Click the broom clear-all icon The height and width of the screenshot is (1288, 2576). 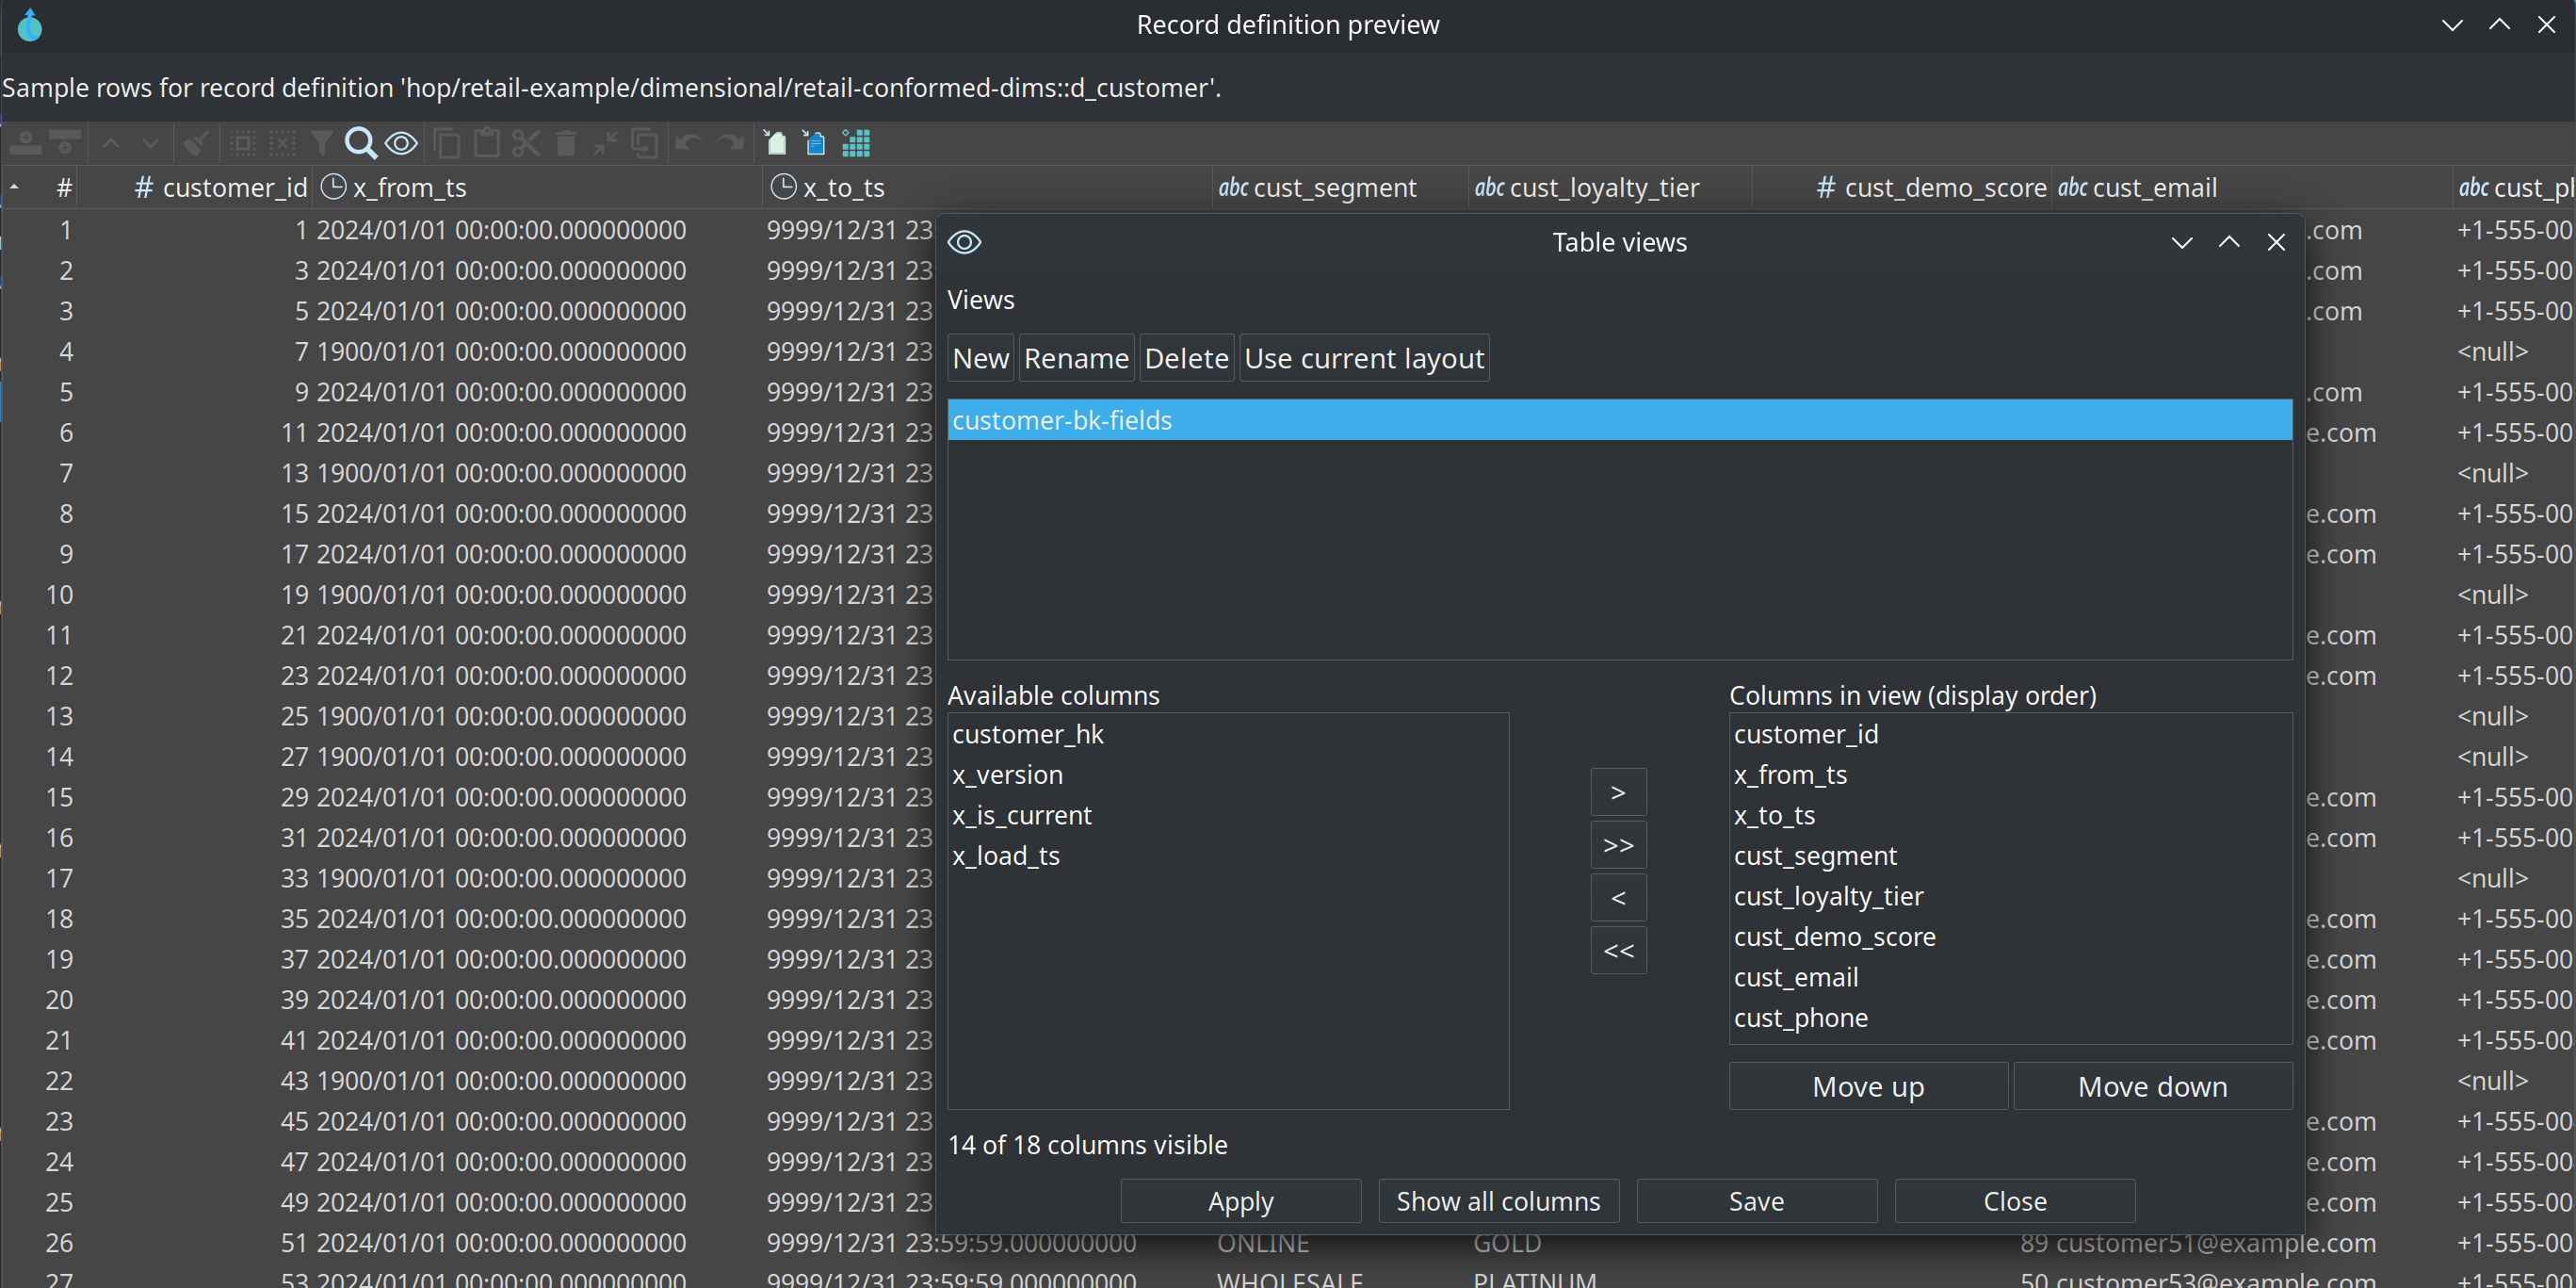pyautogui.click(x=196, y=143)
